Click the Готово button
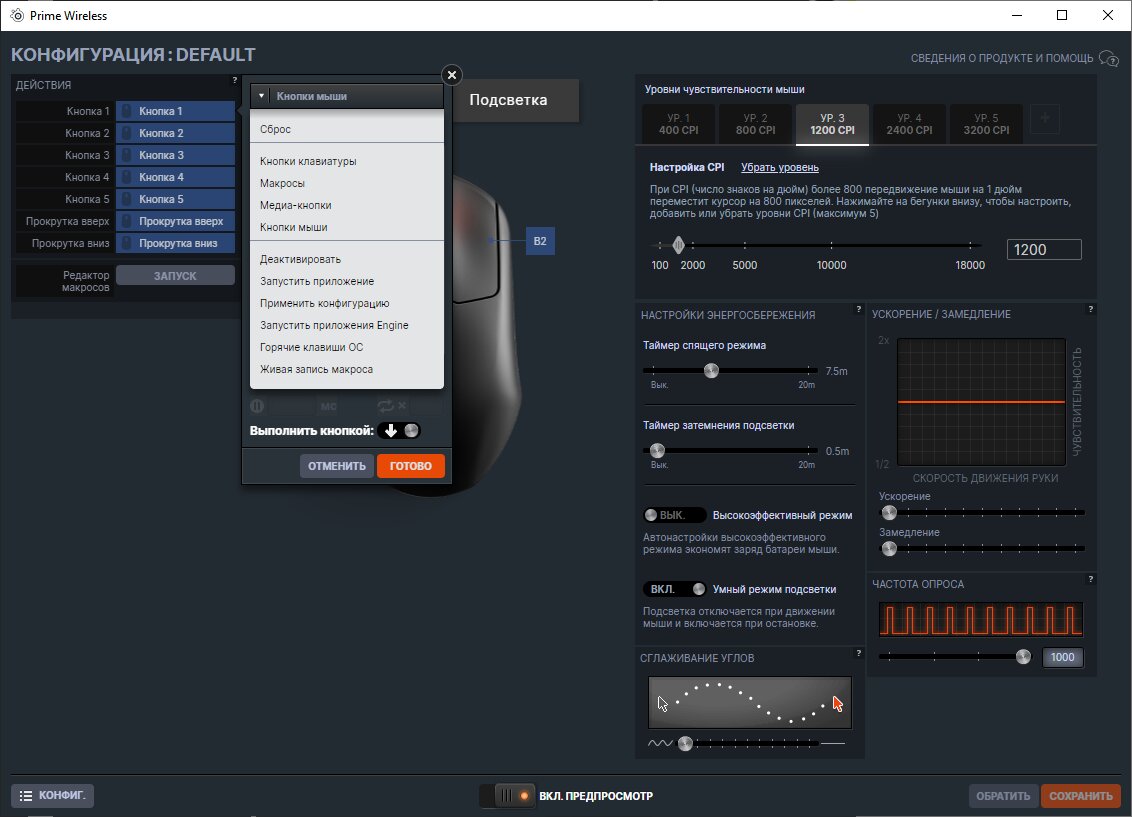This screenshot has width=1132, height=817. [x=411, y=466]
